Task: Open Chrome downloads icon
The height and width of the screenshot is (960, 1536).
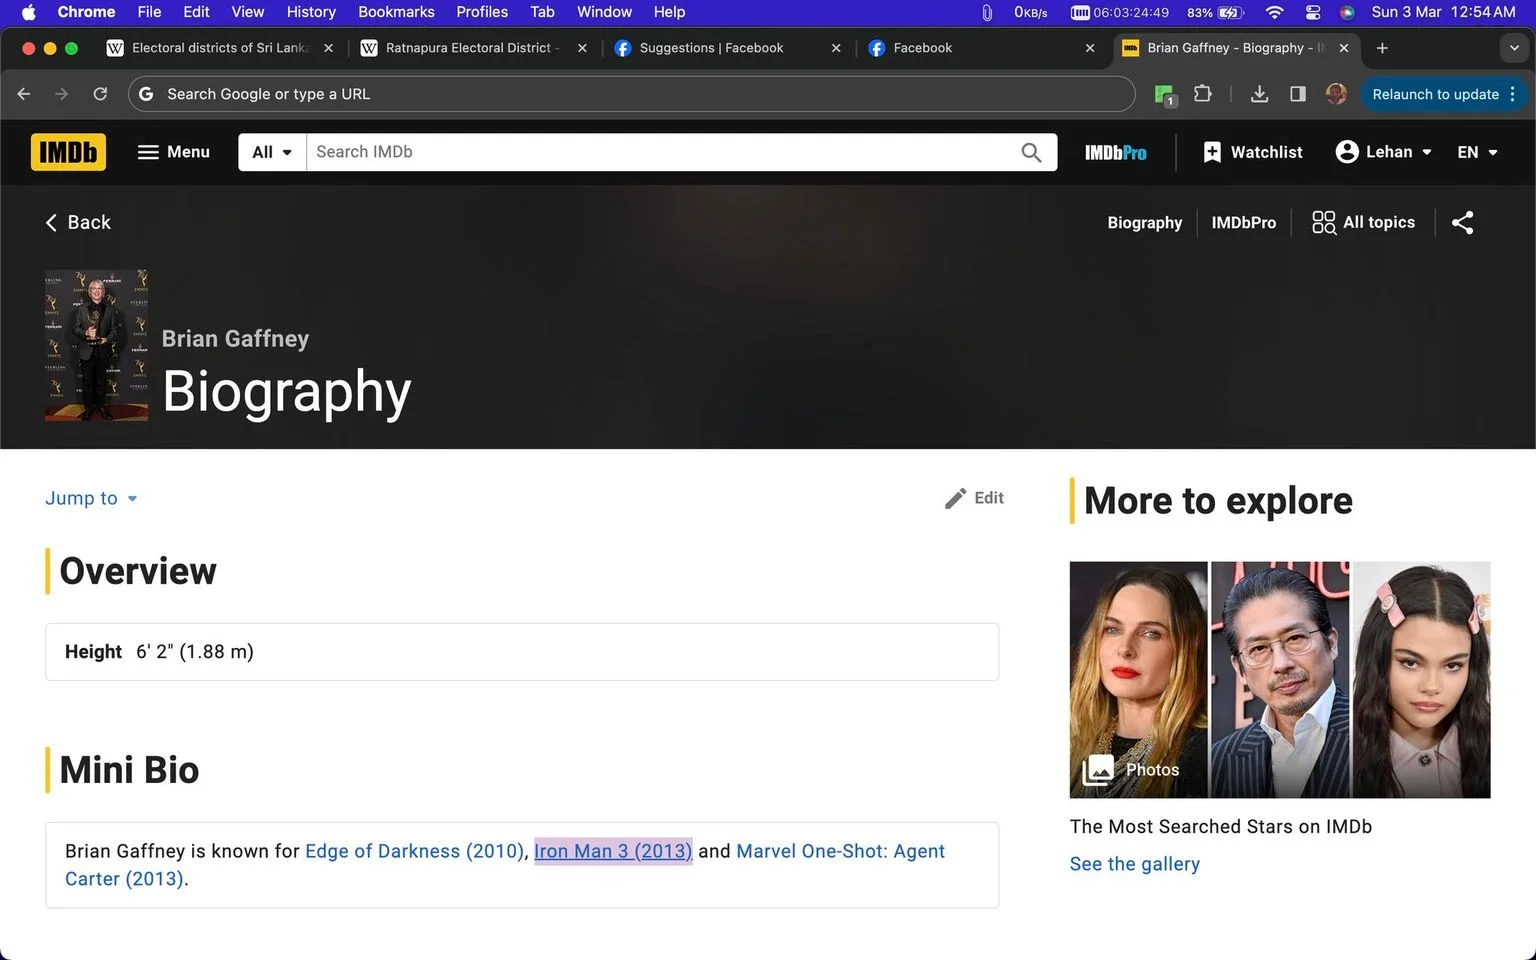Action: click(1259, 94)
